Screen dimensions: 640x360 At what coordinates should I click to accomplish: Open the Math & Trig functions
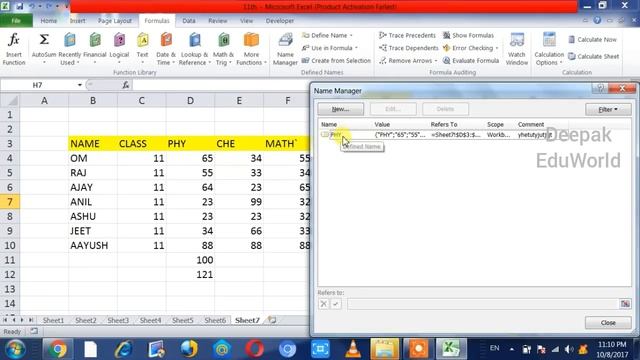click(x=223, y=49)
